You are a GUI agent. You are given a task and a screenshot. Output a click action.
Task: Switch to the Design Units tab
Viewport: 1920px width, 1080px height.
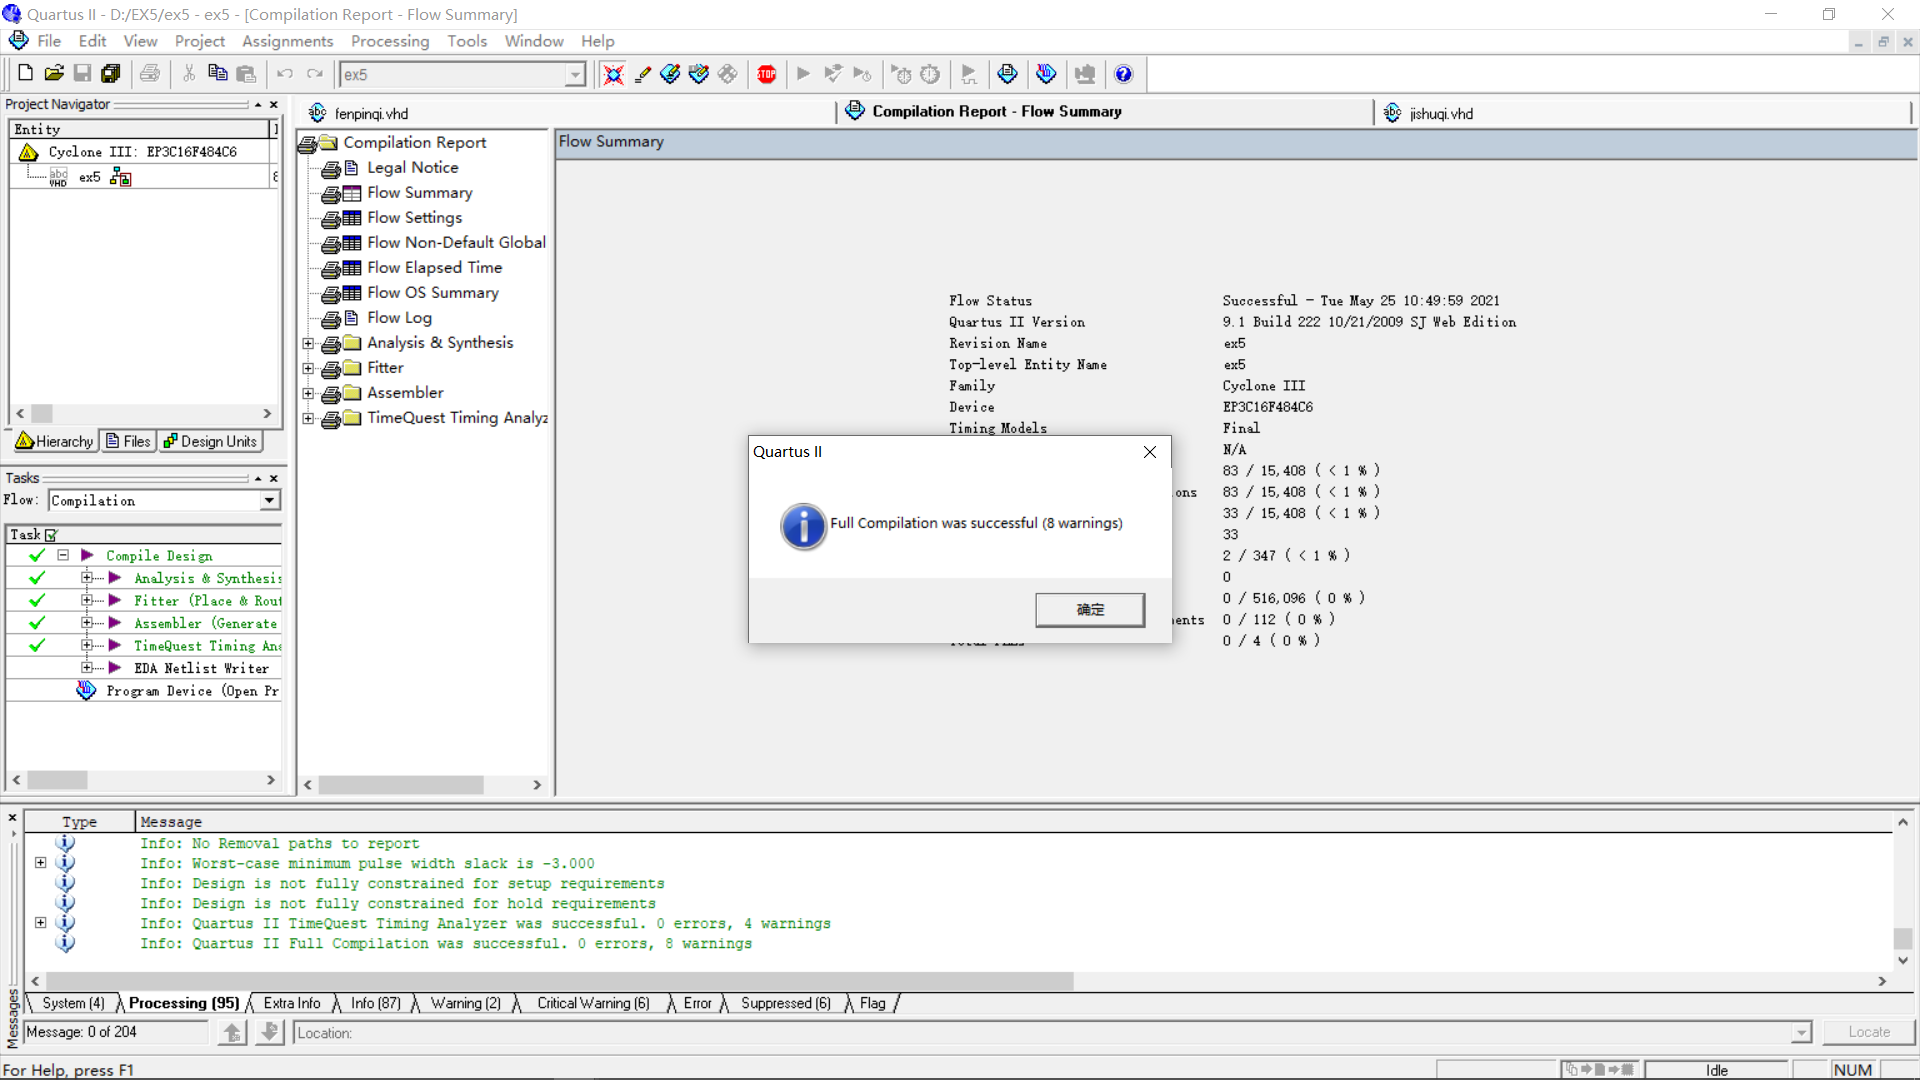[x=210, y=441]
